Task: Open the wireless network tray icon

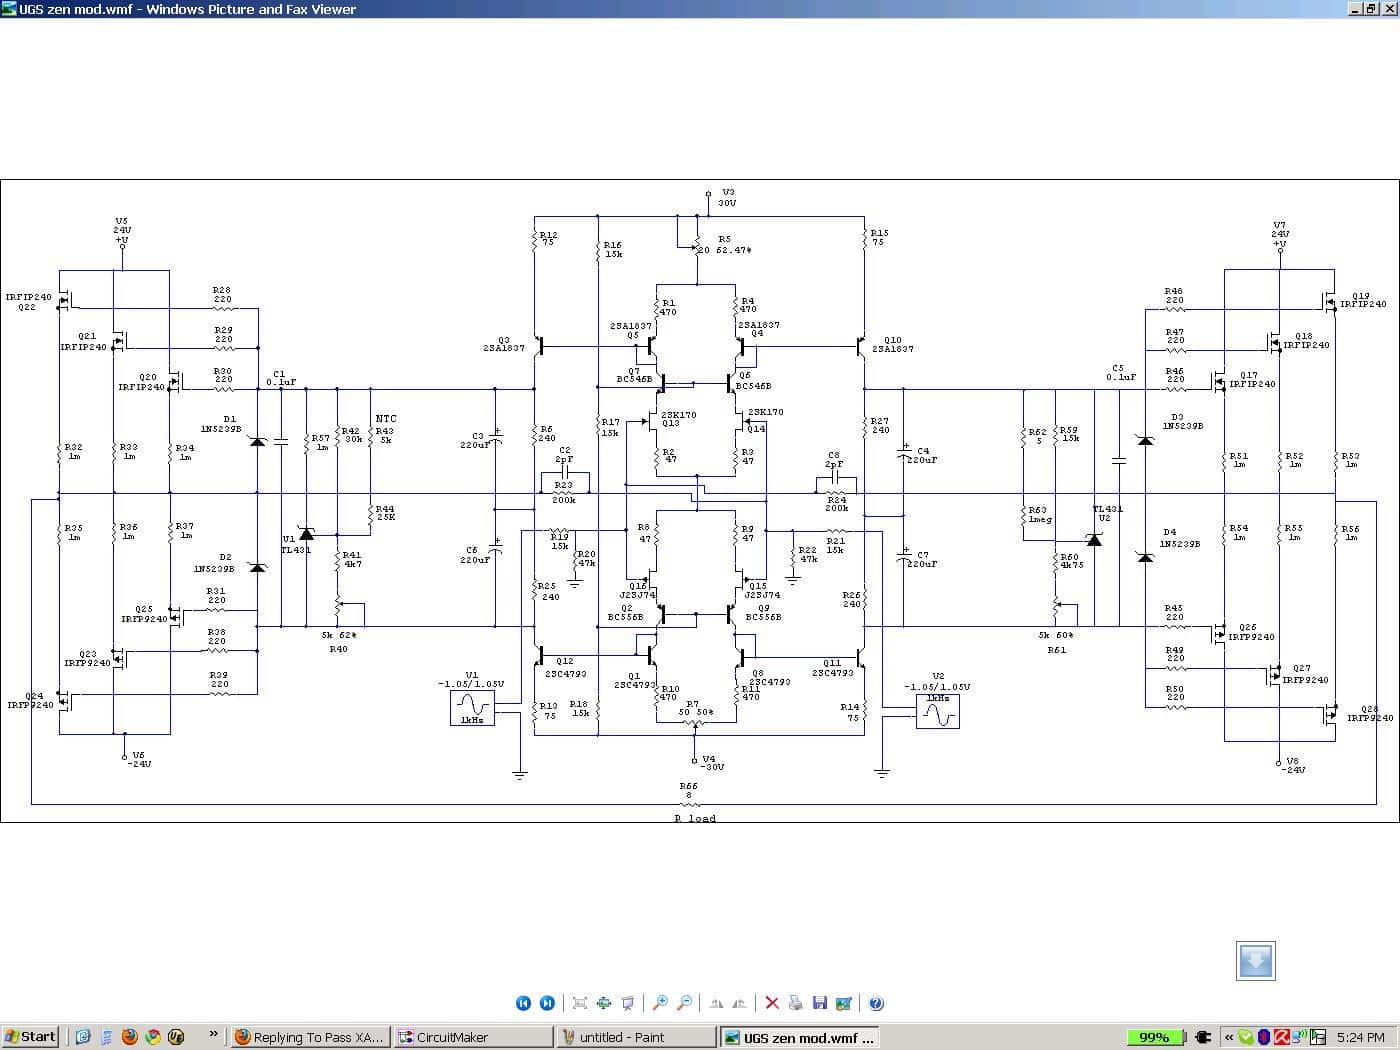Action: (1298, 1037)
